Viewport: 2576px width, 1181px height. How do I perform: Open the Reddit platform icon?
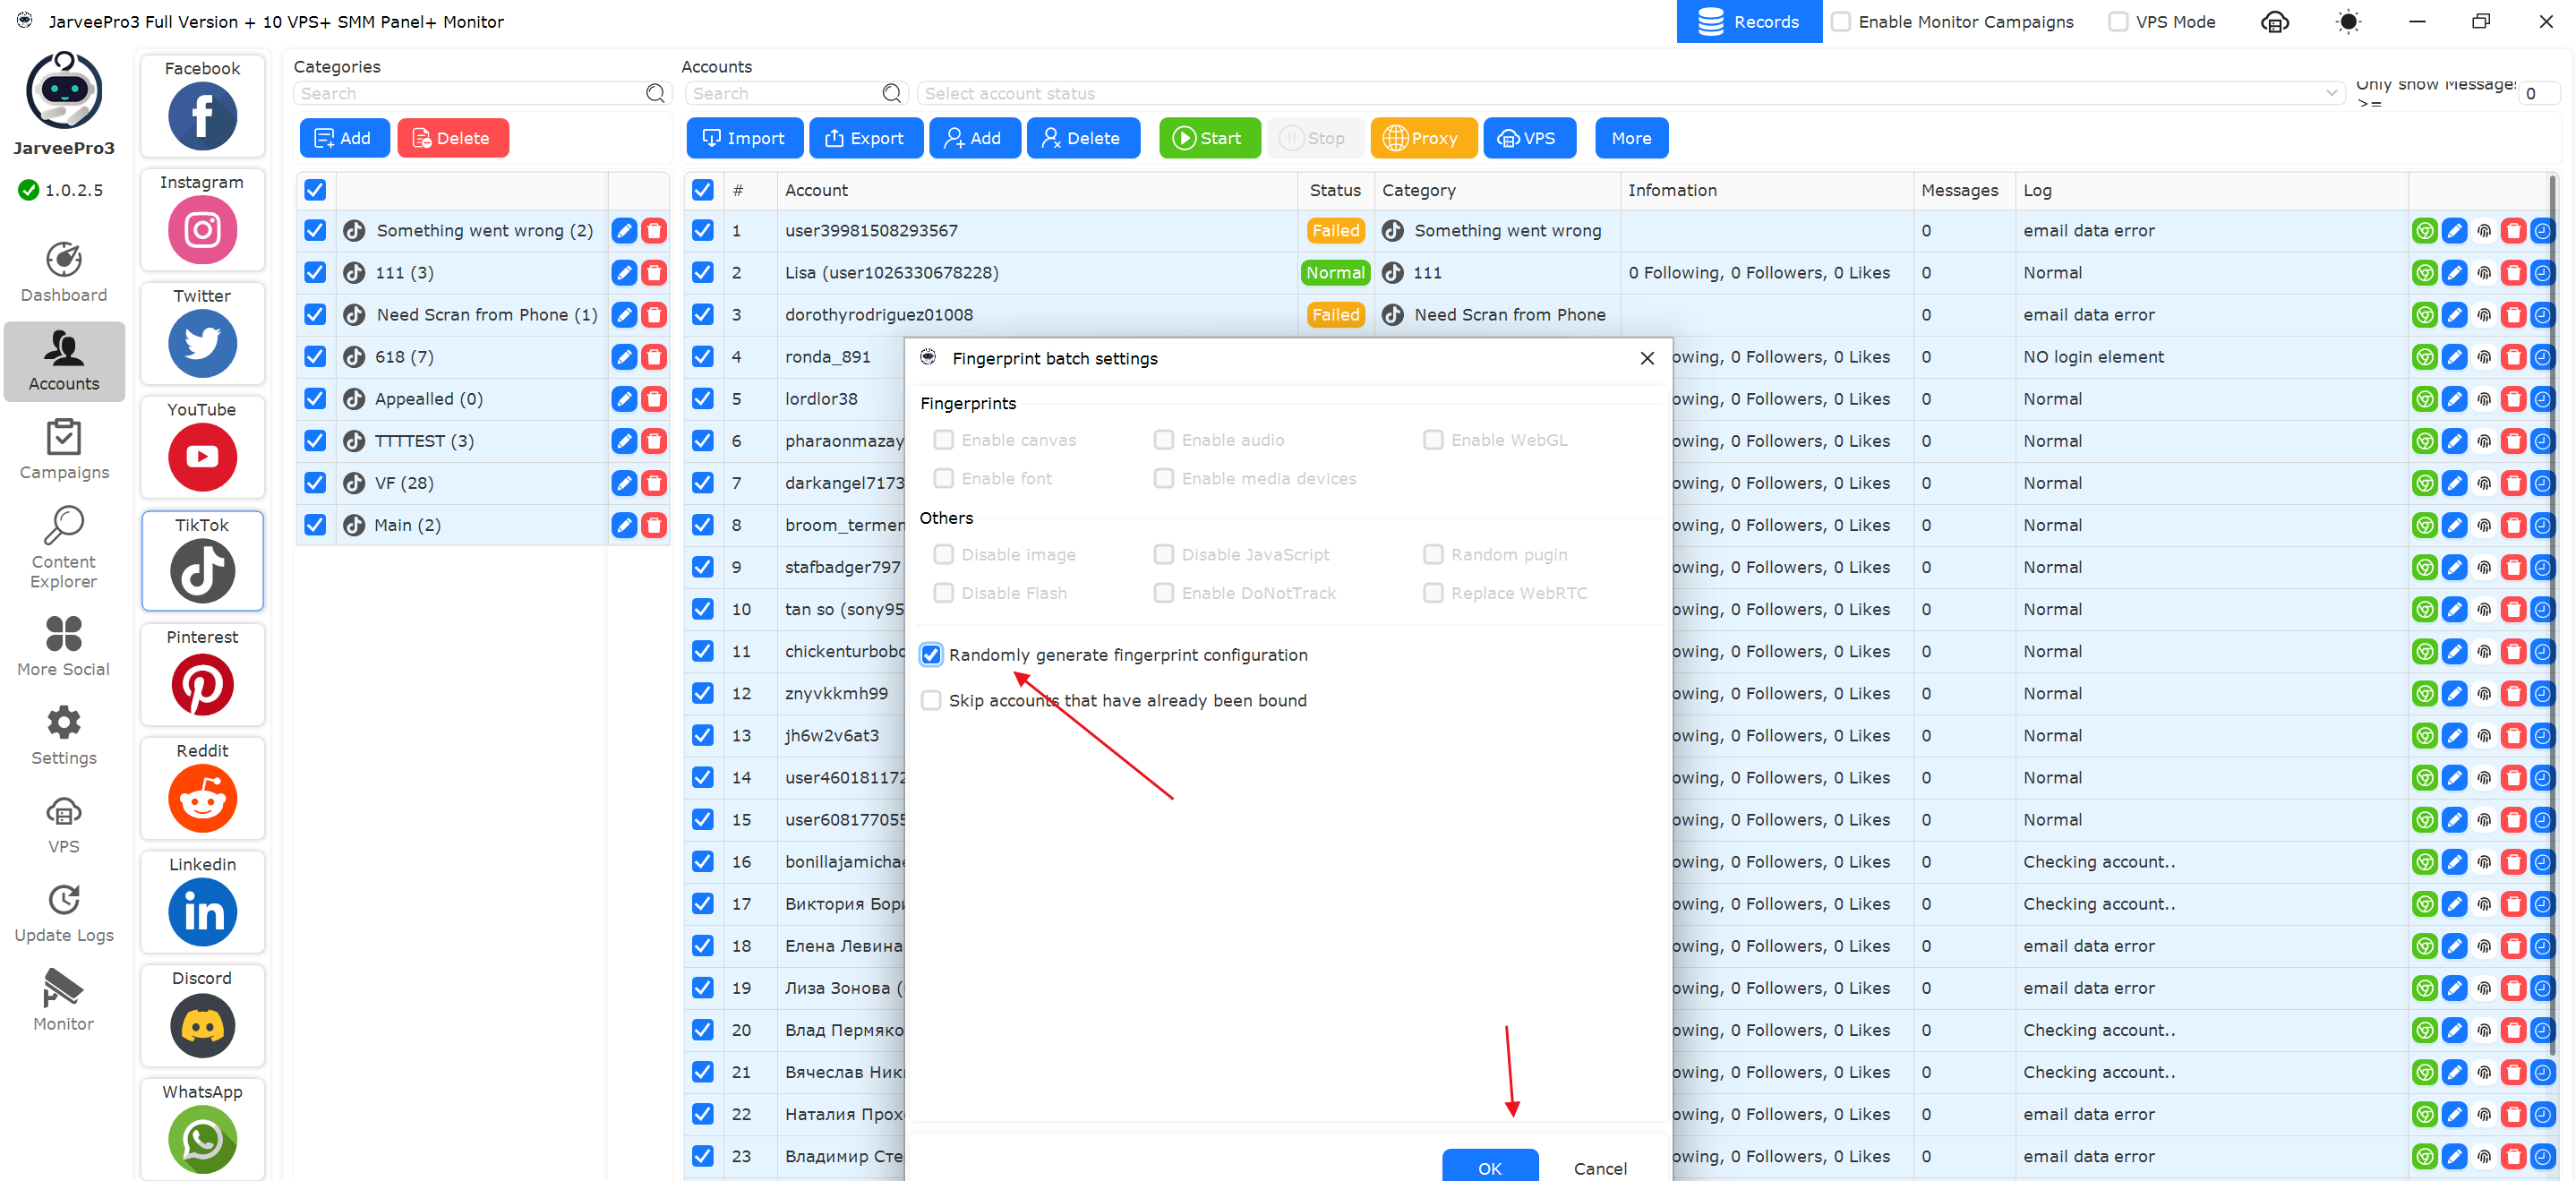point(202,798)
